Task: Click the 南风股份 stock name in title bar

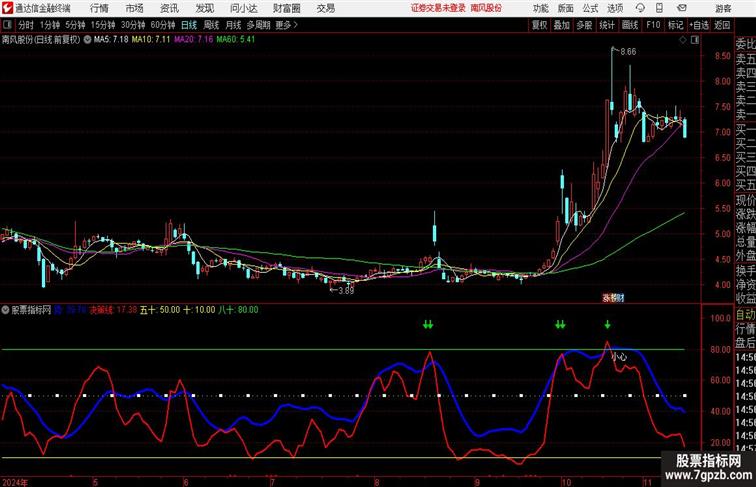Action: (x=486, y=8)
